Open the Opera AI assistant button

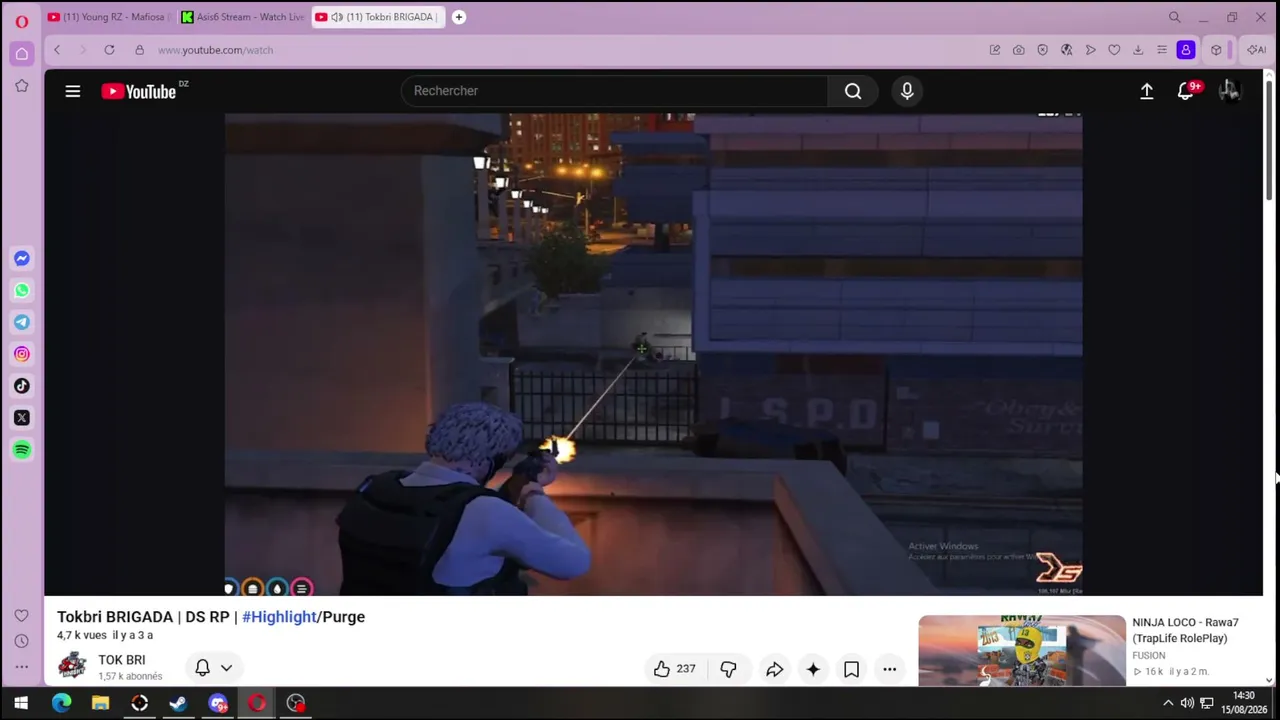tap(1256, 50)
